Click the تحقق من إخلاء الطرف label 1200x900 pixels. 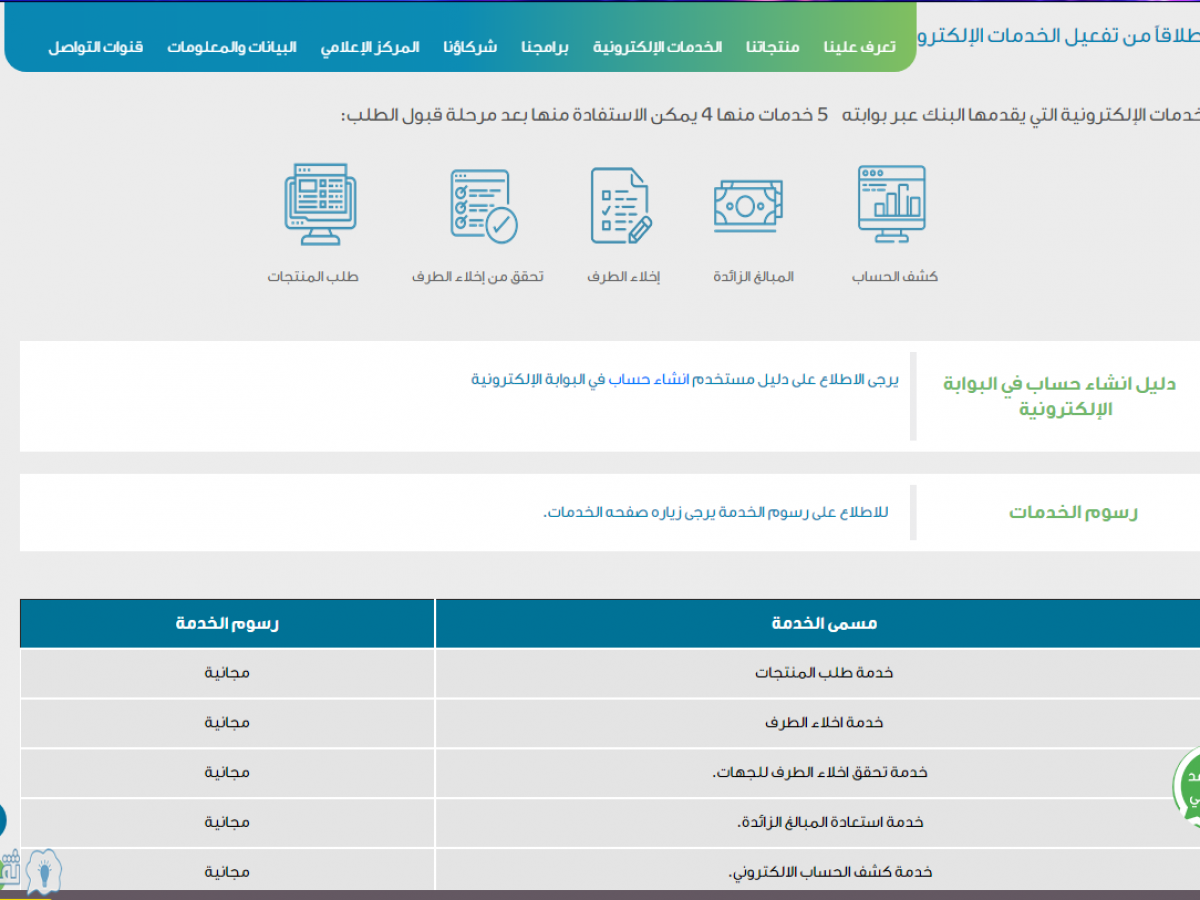coord(478,277)
